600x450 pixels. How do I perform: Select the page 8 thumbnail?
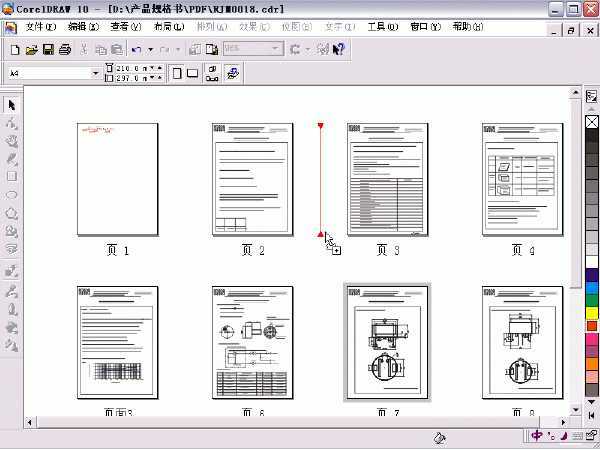pos(522,342)
